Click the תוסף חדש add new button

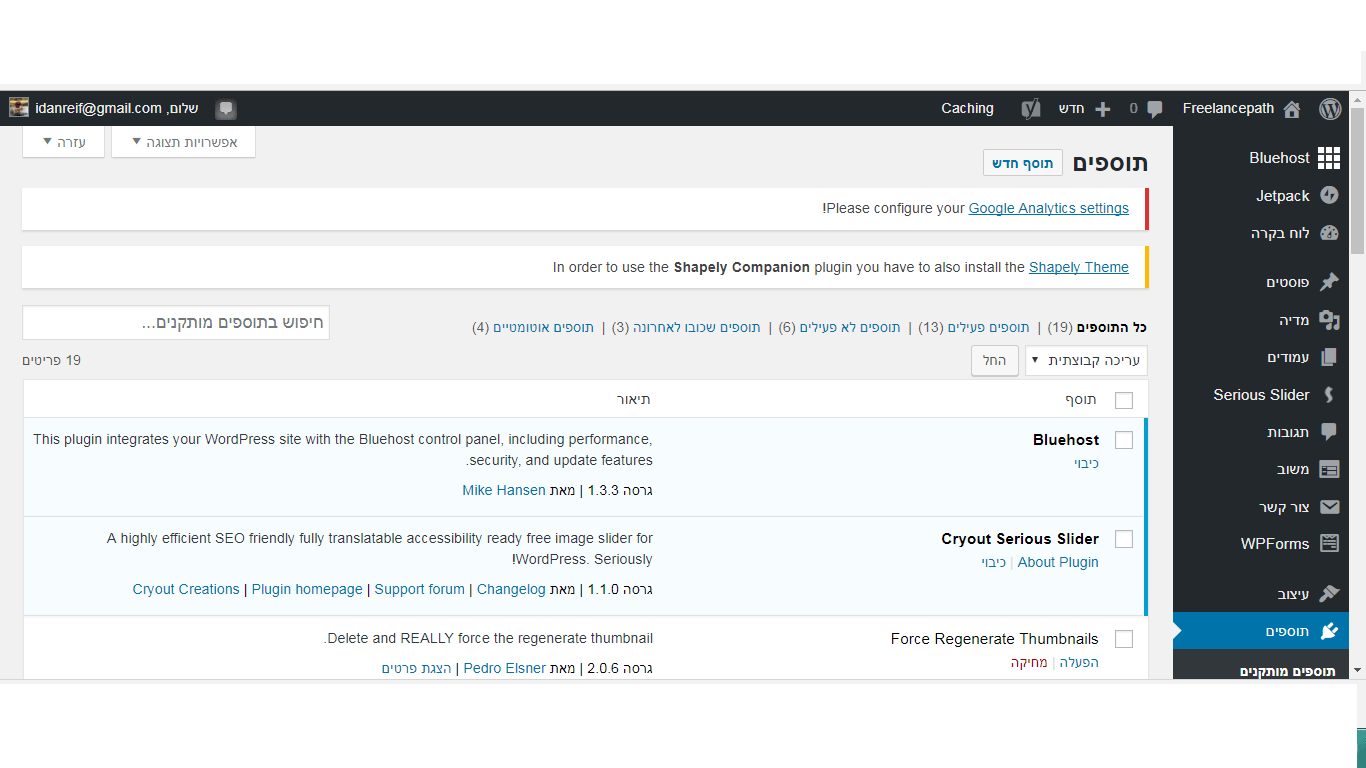tap(1022, 163)
